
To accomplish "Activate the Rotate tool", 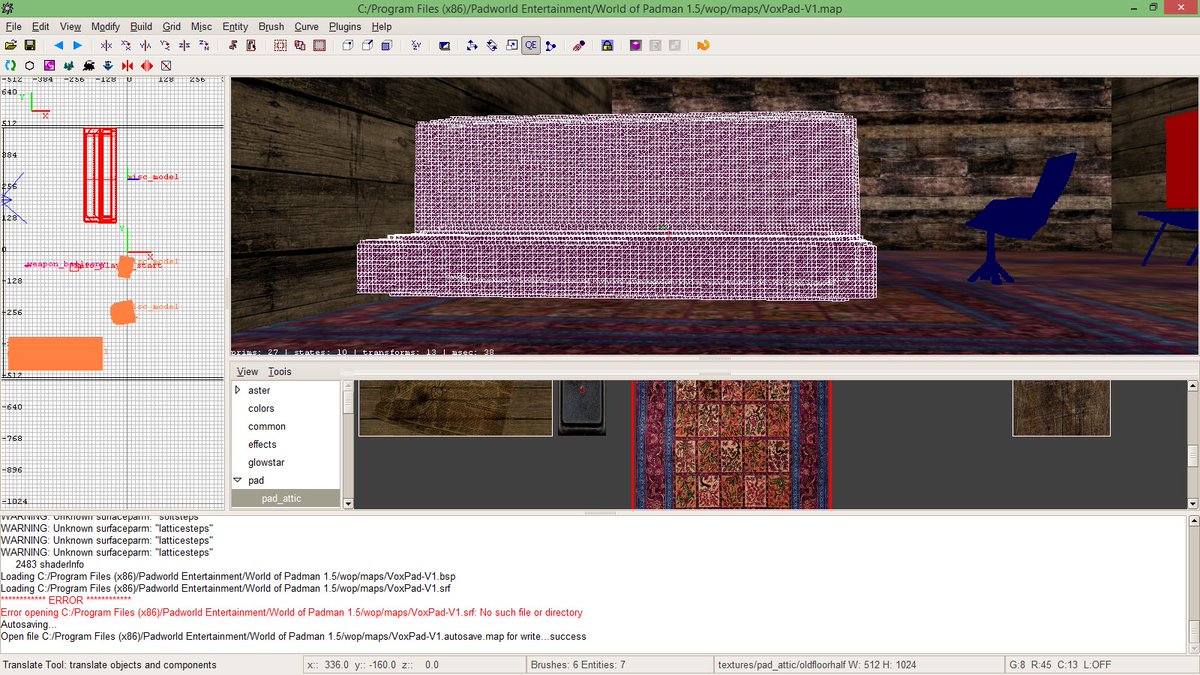I will [x=492, y=45].
